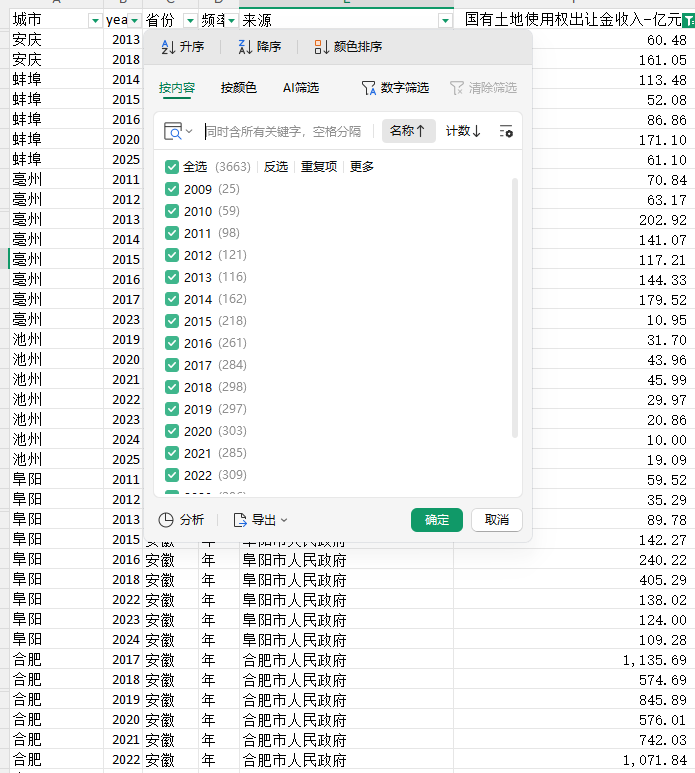Sort list by 名称 ascending
Viewport: 695px width, 773px height.
click(x=409, y=131)
